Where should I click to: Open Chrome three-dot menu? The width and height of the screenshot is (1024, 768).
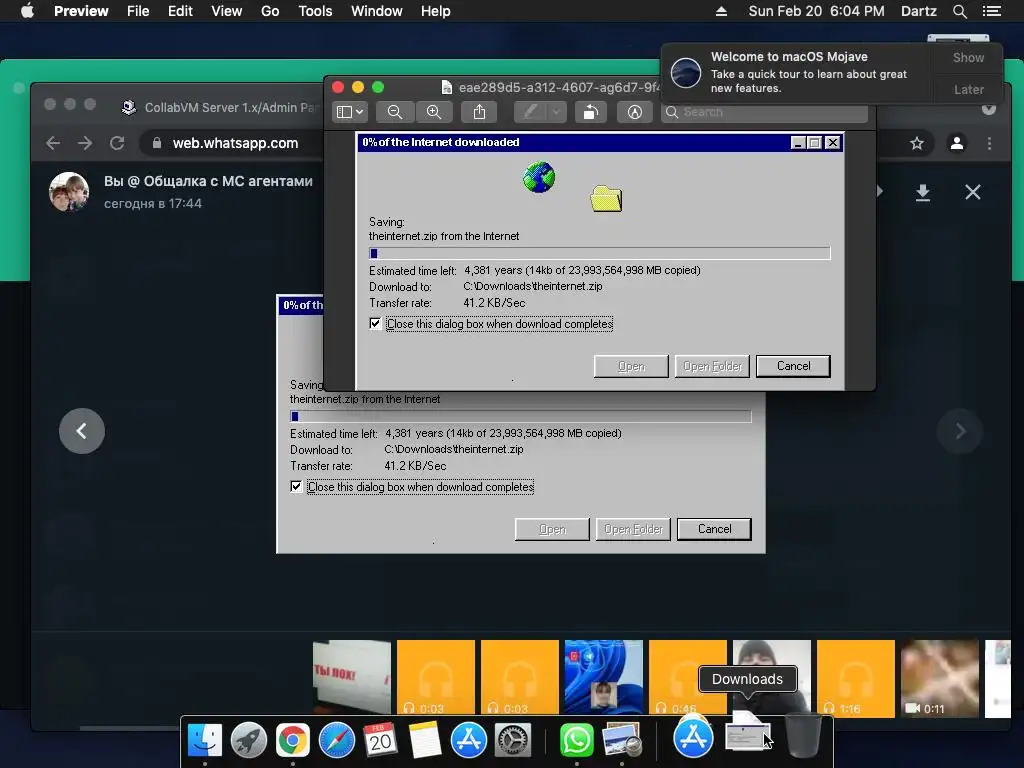pos(989,143)
